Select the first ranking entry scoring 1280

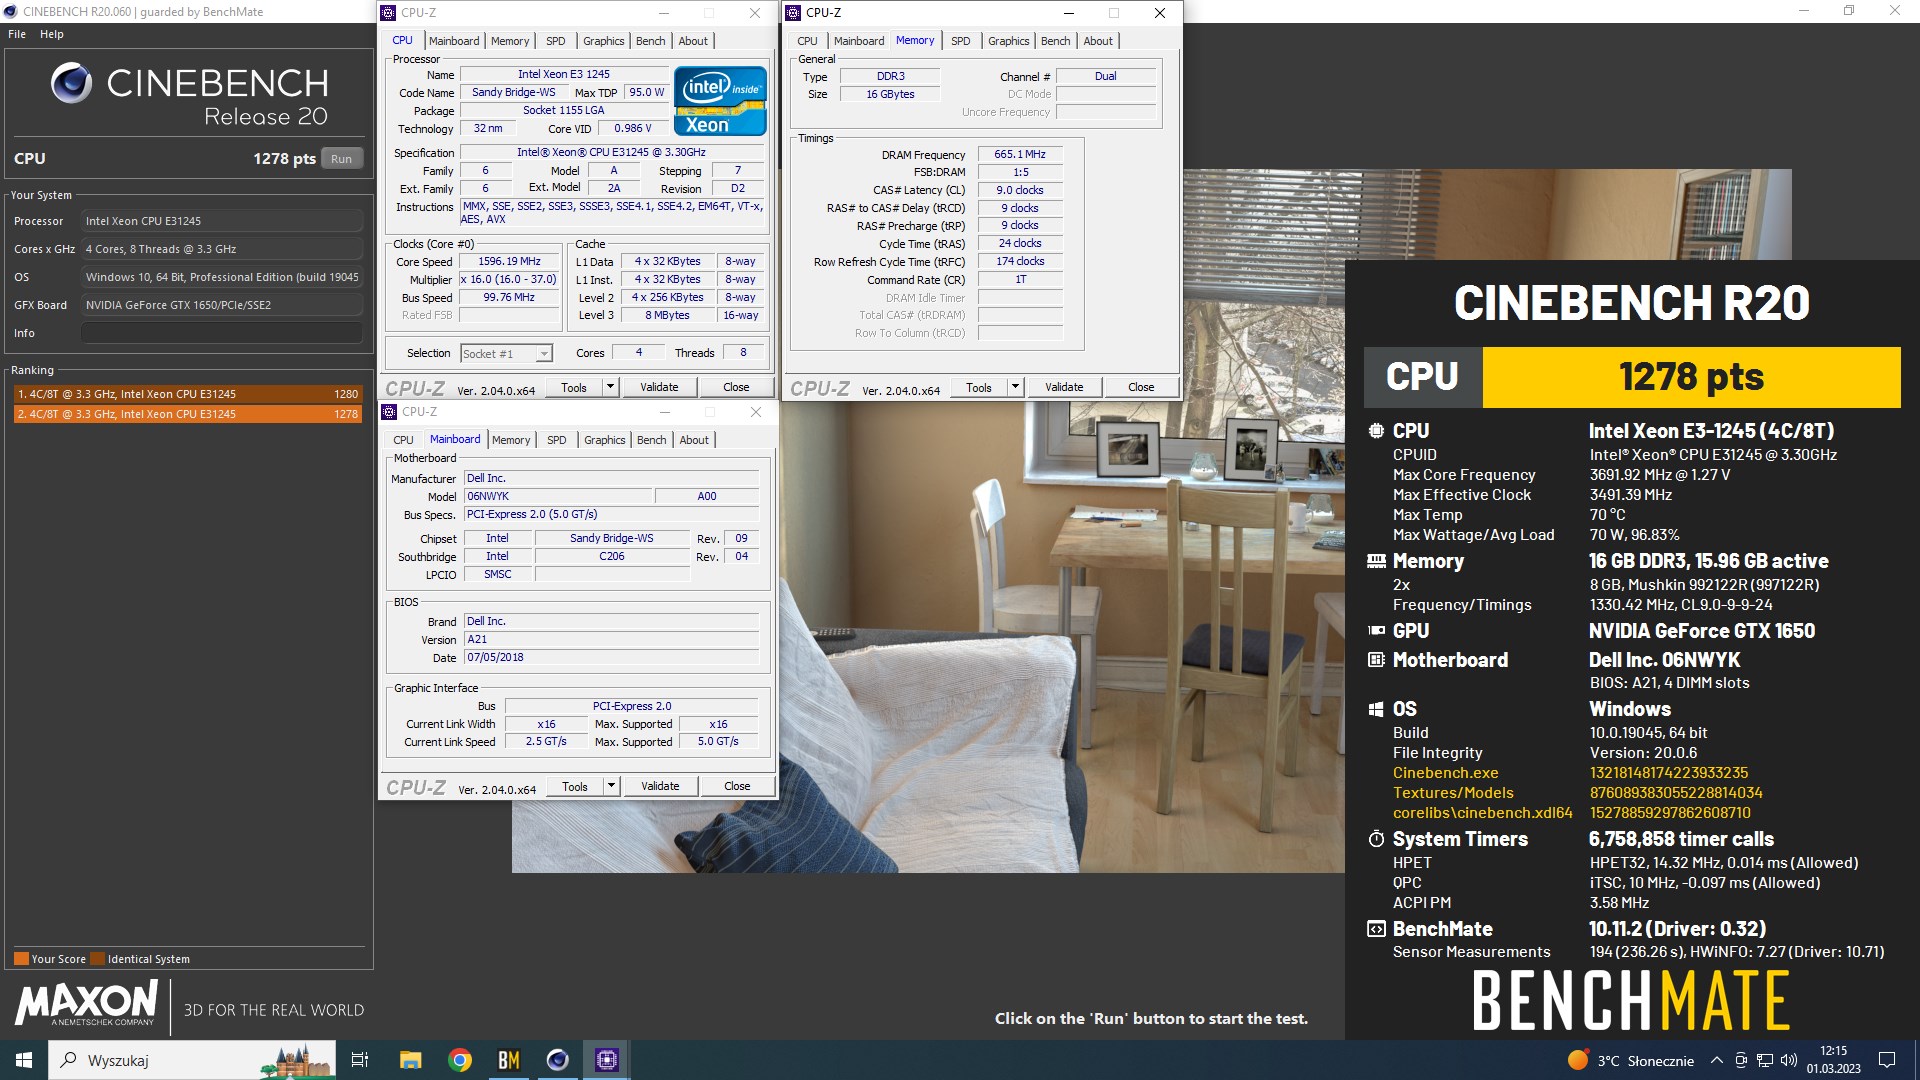click(x=187, y=394)
